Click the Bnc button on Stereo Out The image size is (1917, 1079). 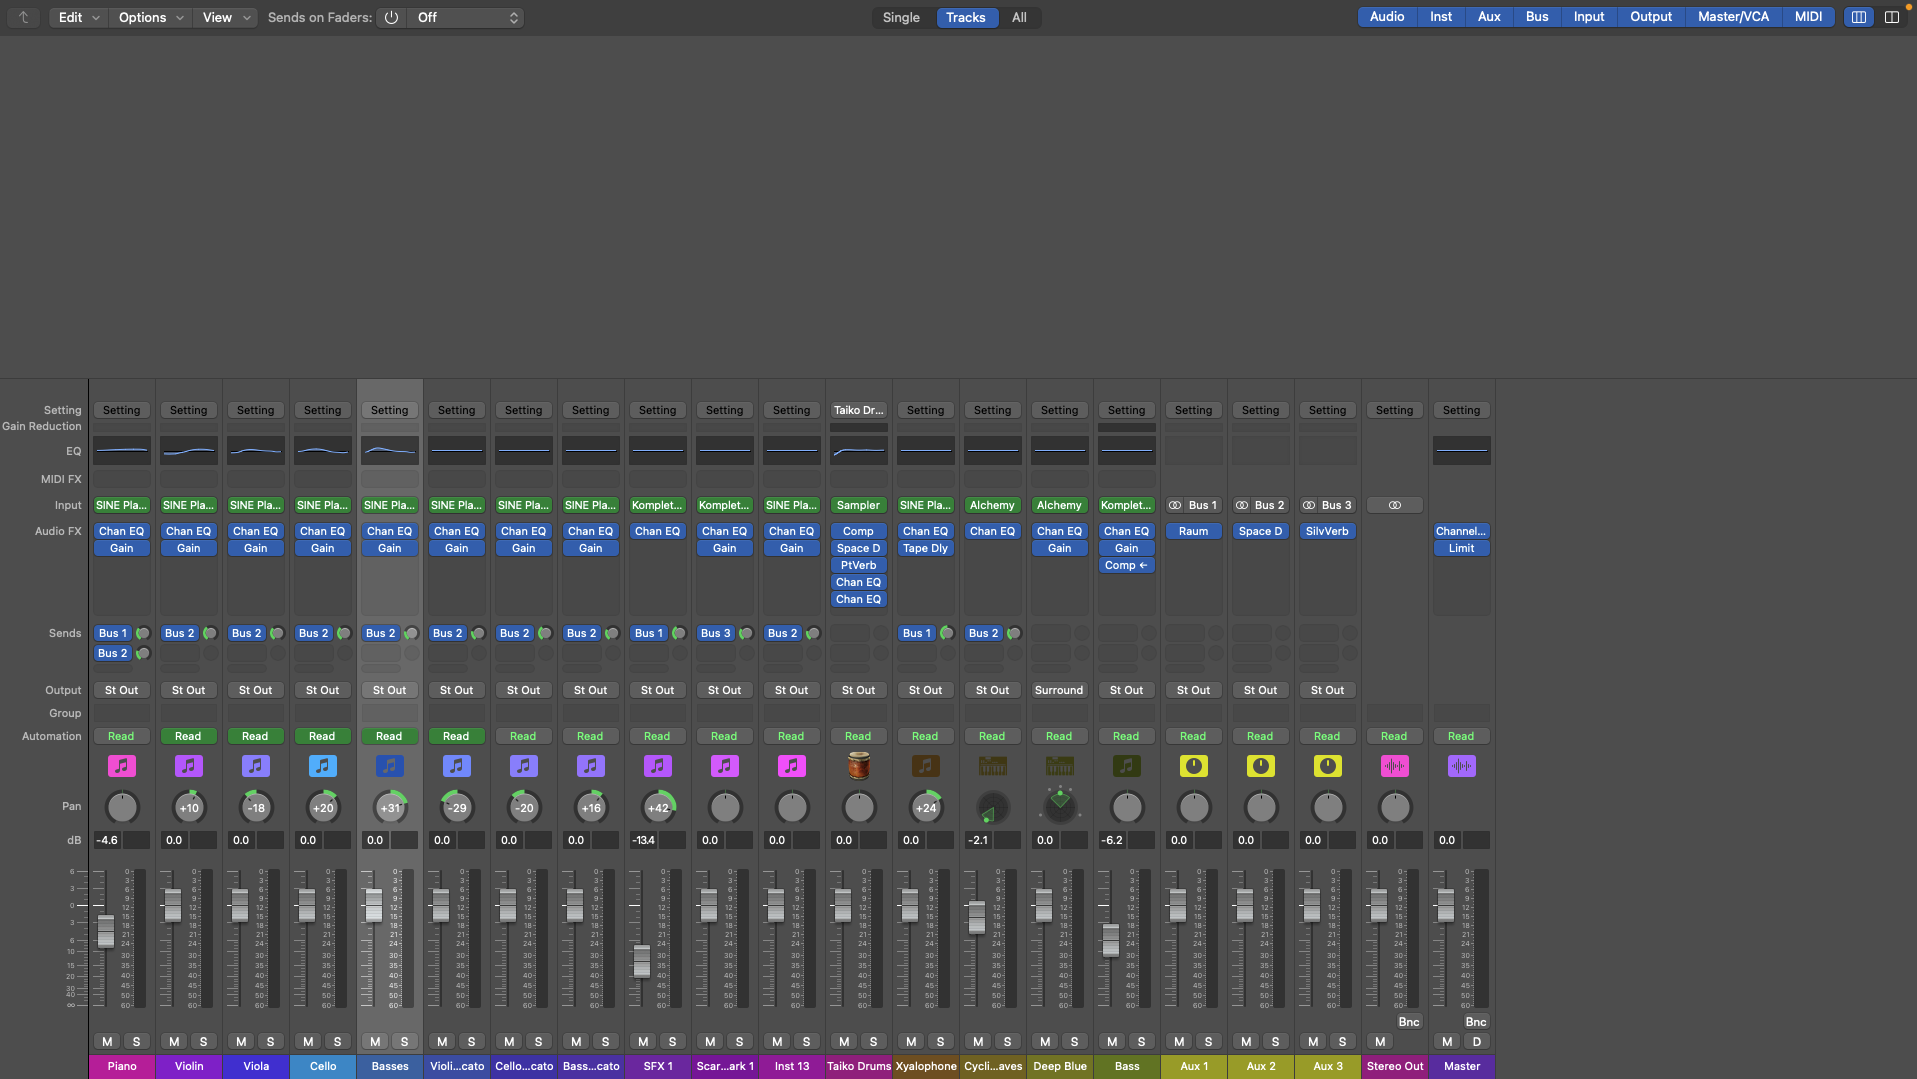[x=1408, y=1021]
